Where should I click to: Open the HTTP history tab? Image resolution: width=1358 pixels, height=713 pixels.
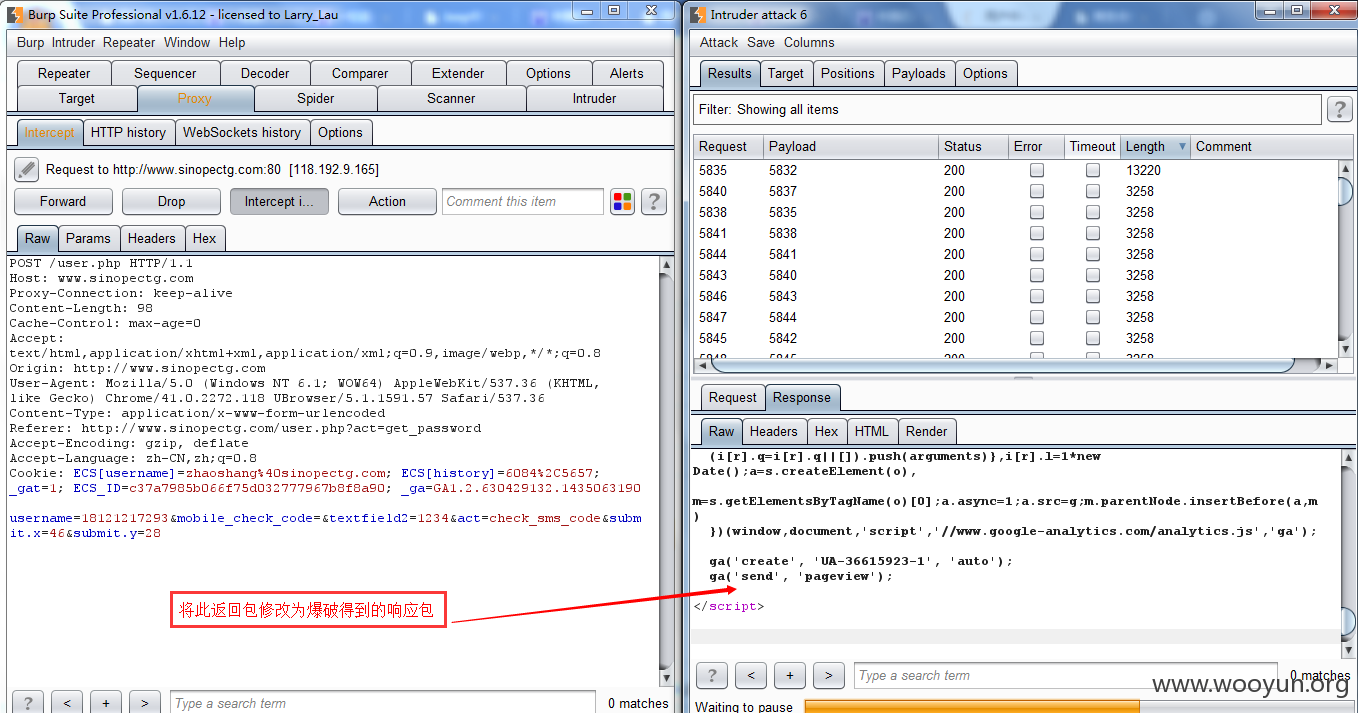[x=128, y=132]
